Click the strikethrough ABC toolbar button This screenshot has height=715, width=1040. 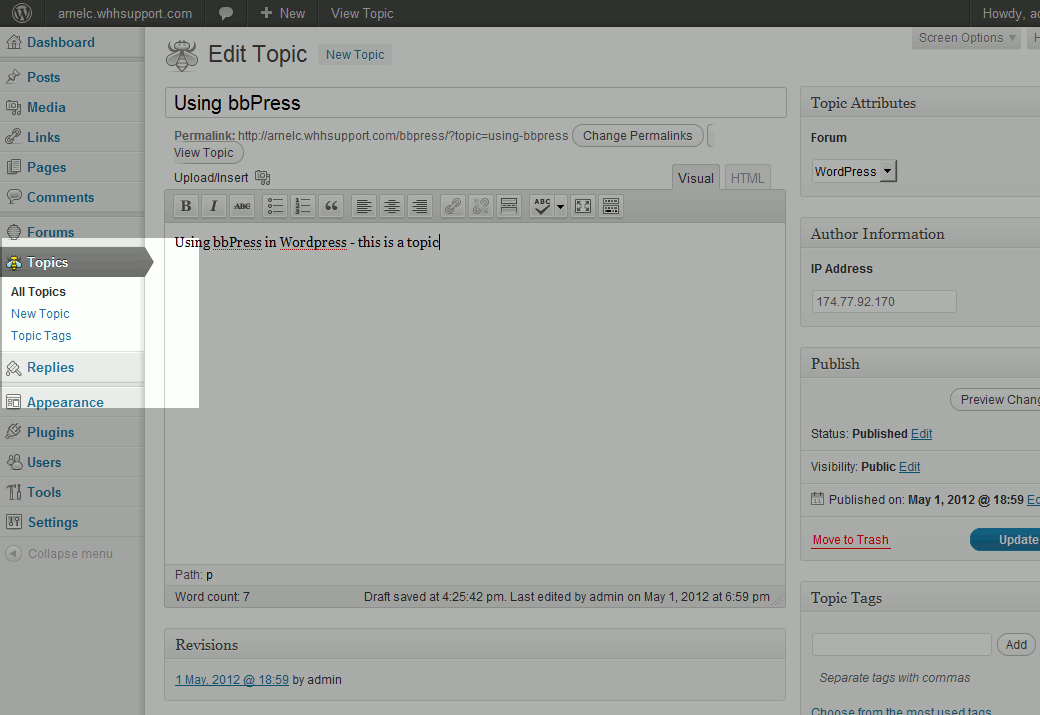pyautogui.click(x=242, y=206)
